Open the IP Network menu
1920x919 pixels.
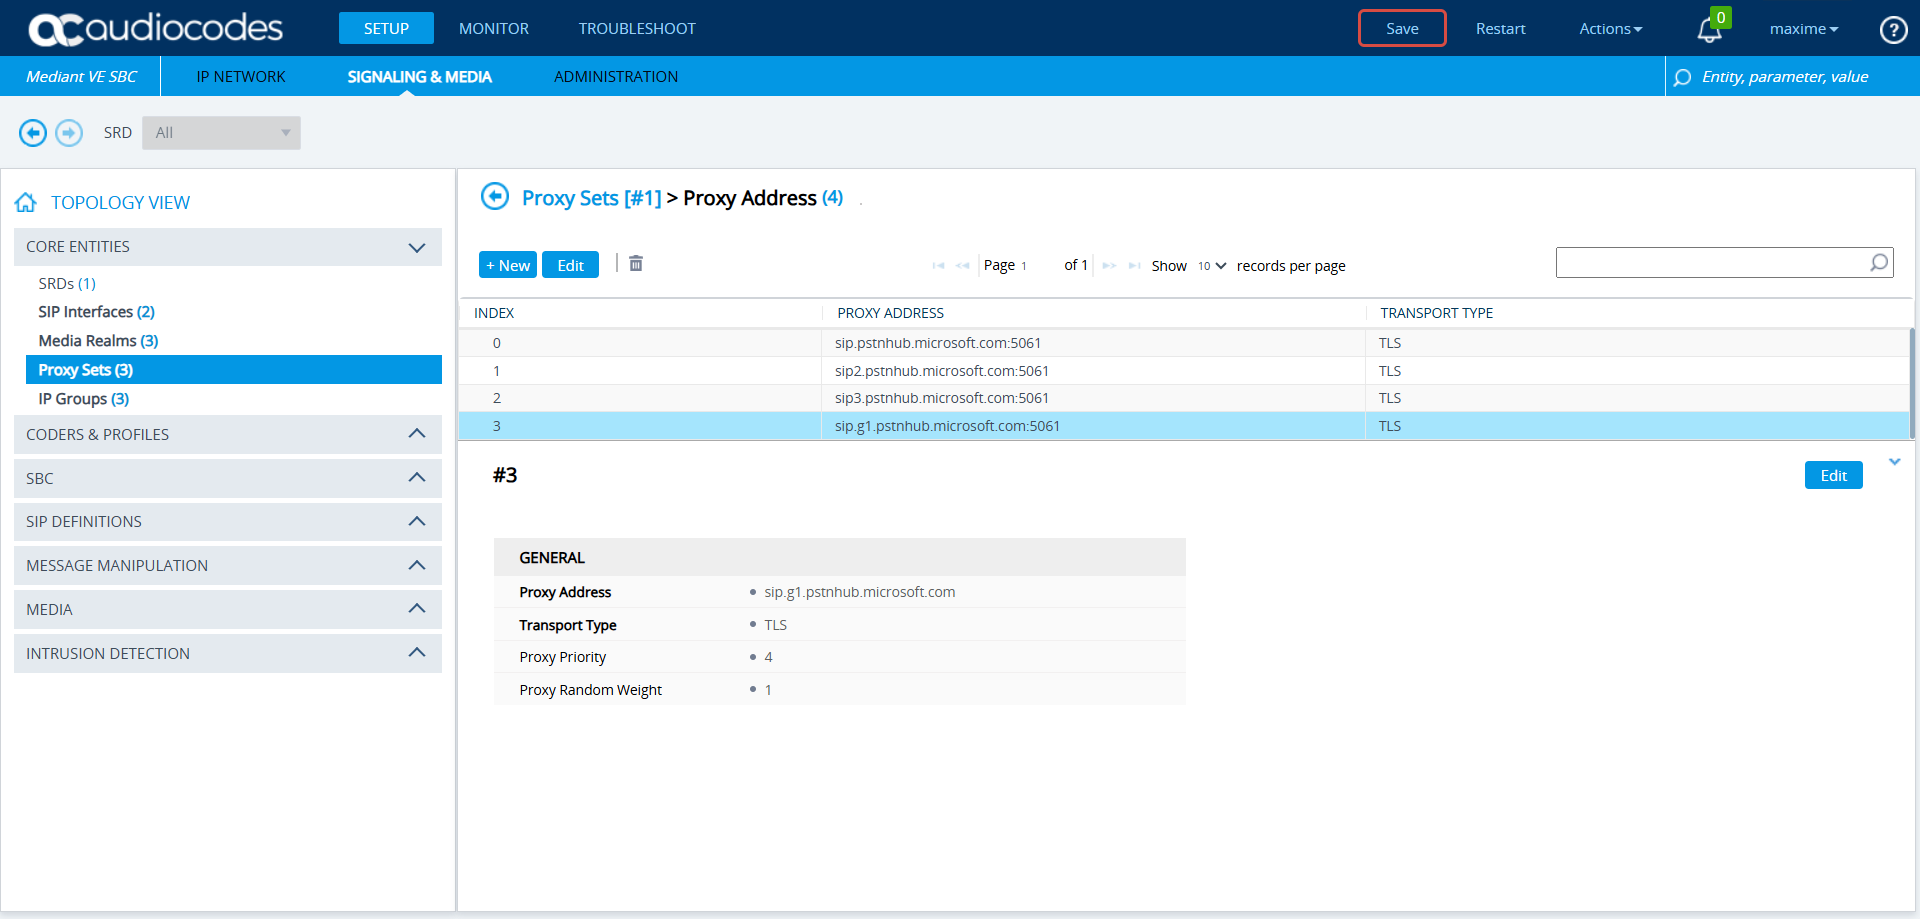click(x=241, y=77)
